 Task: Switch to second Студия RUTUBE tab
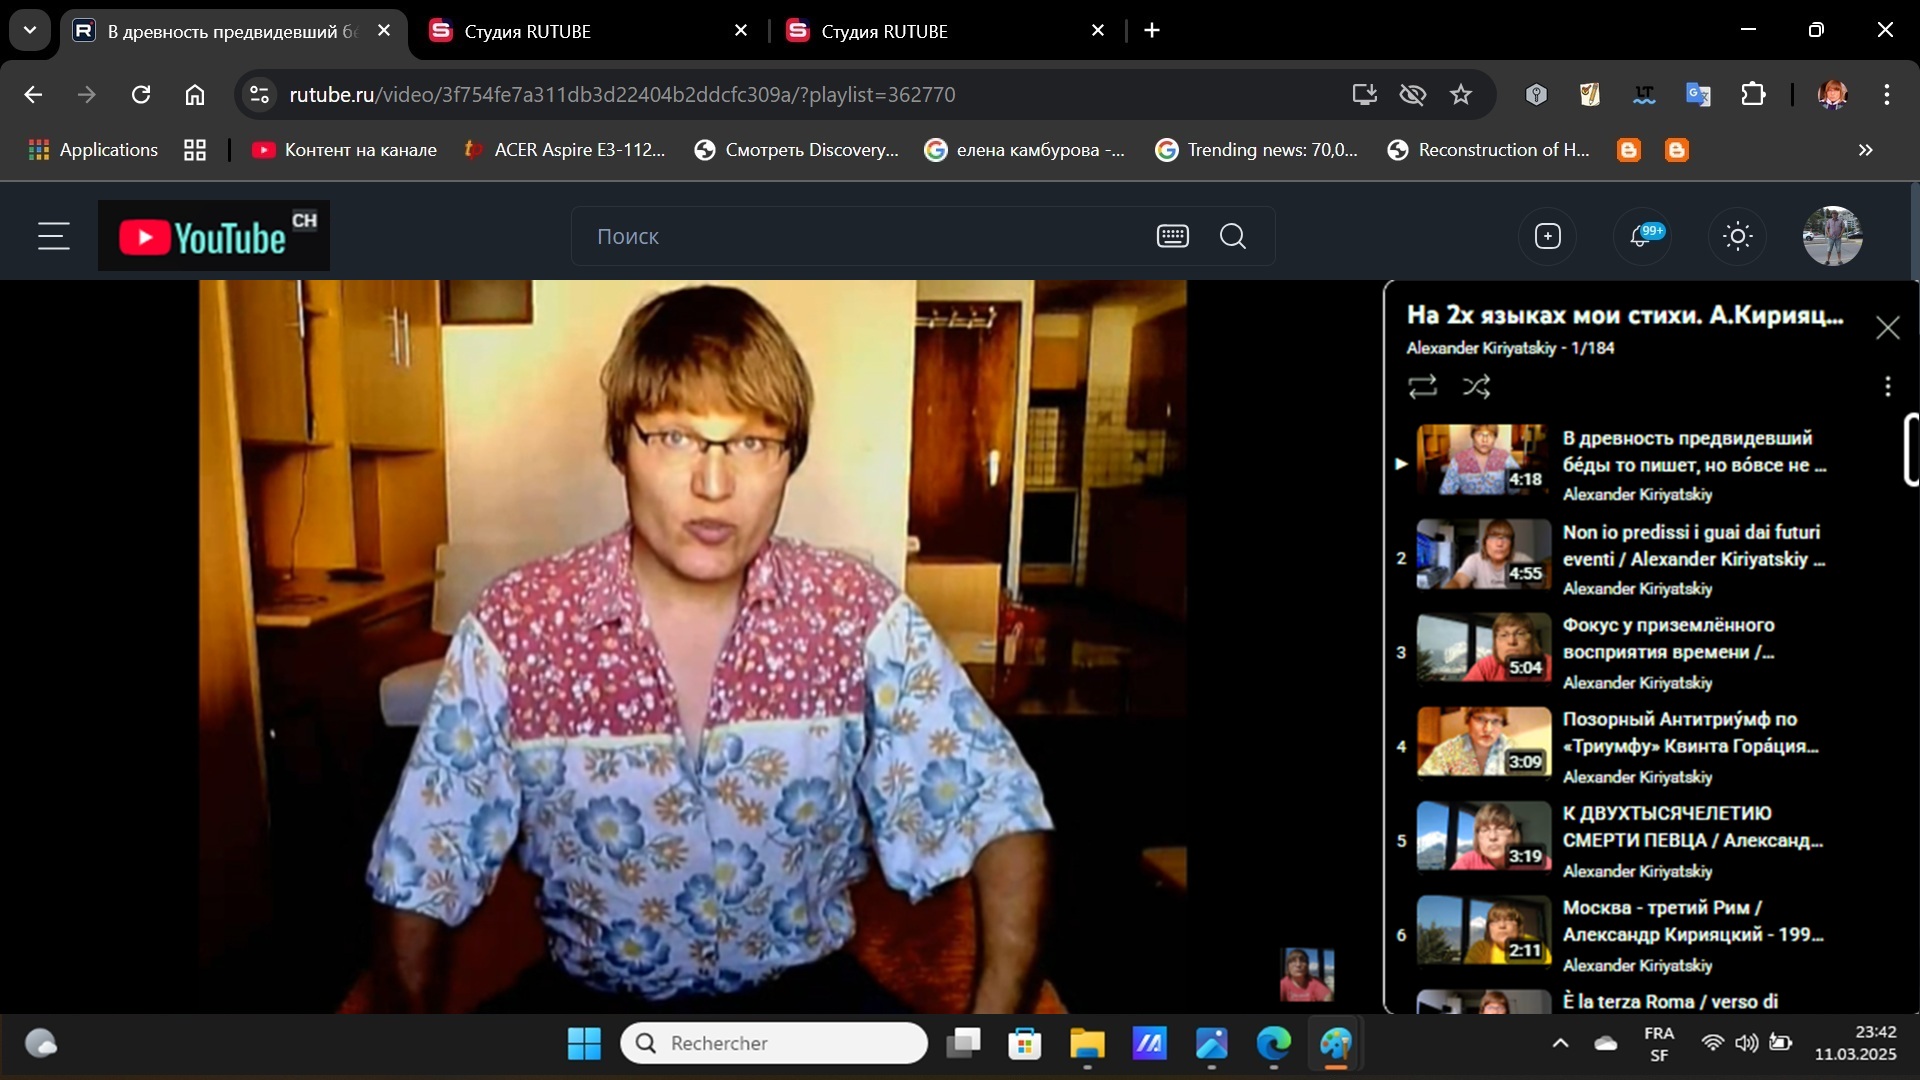coord(884,31)
